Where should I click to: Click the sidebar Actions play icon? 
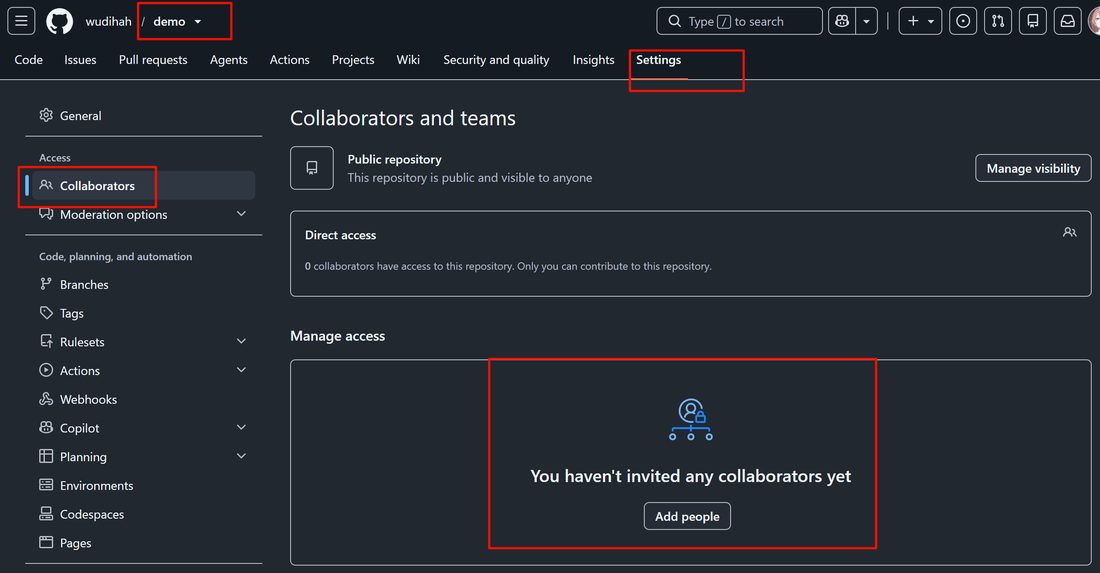(x=46, y=370)
